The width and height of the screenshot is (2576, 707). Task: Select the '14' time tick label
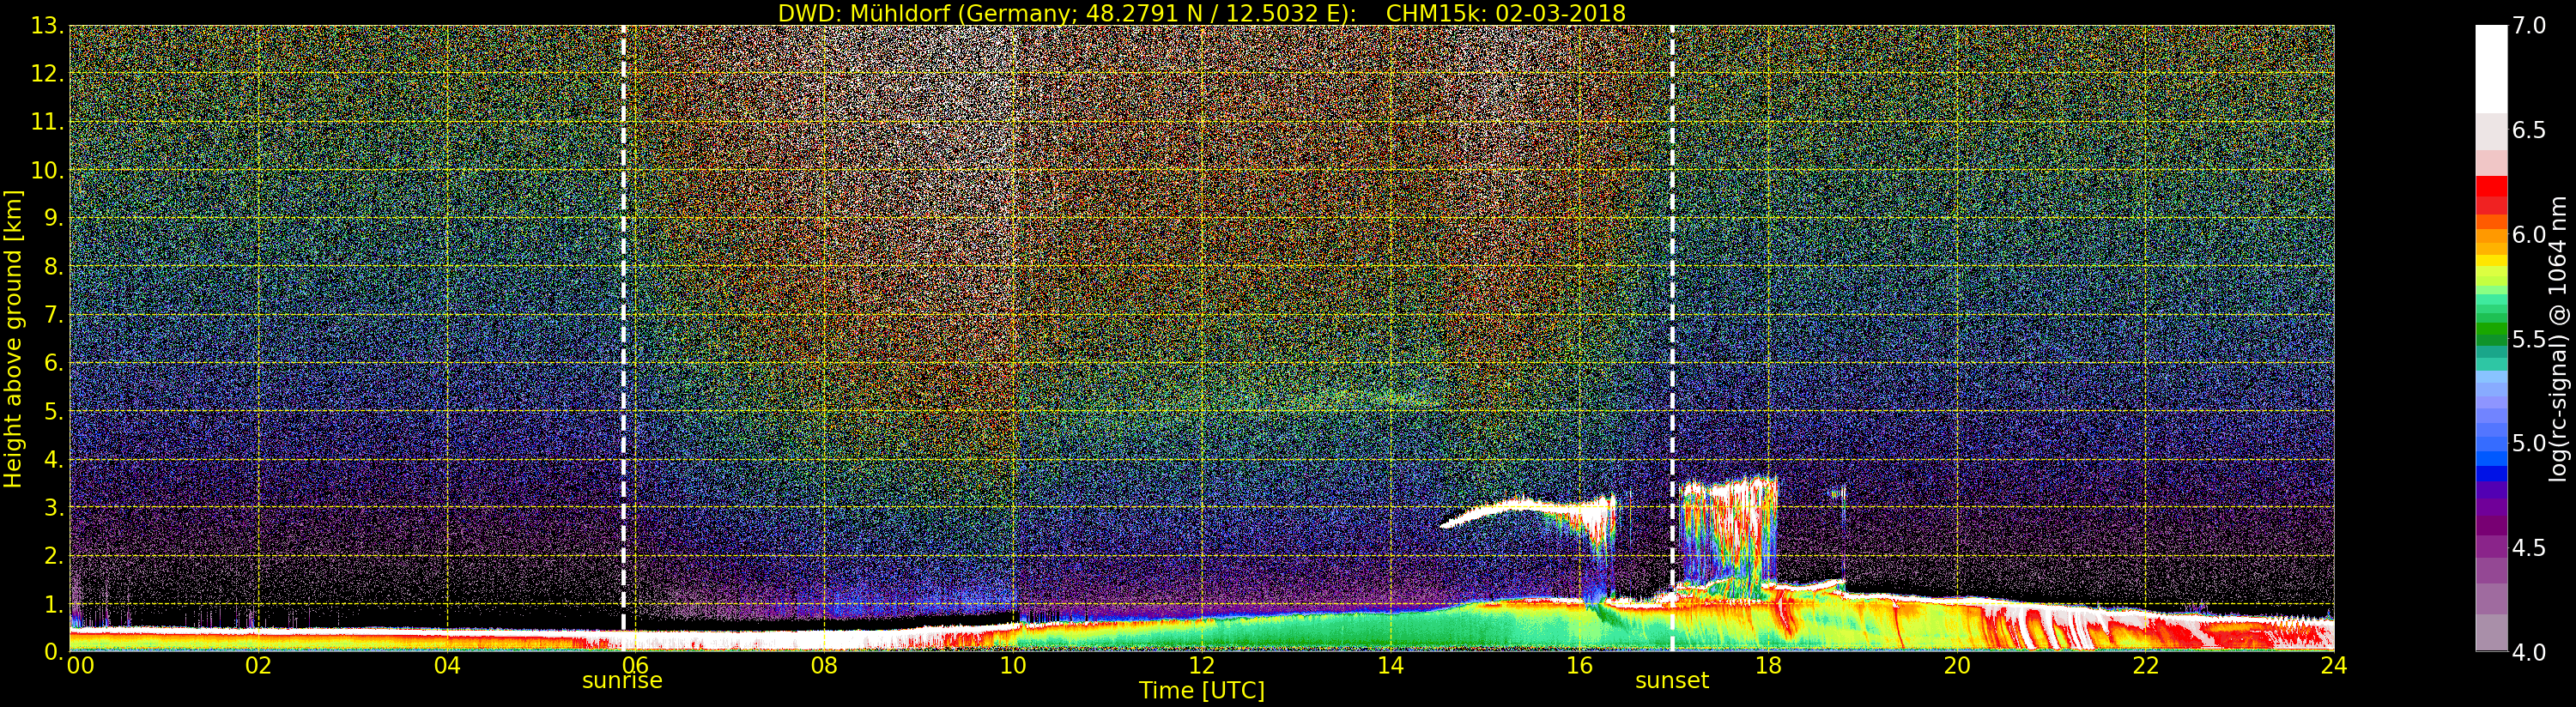1390,665
